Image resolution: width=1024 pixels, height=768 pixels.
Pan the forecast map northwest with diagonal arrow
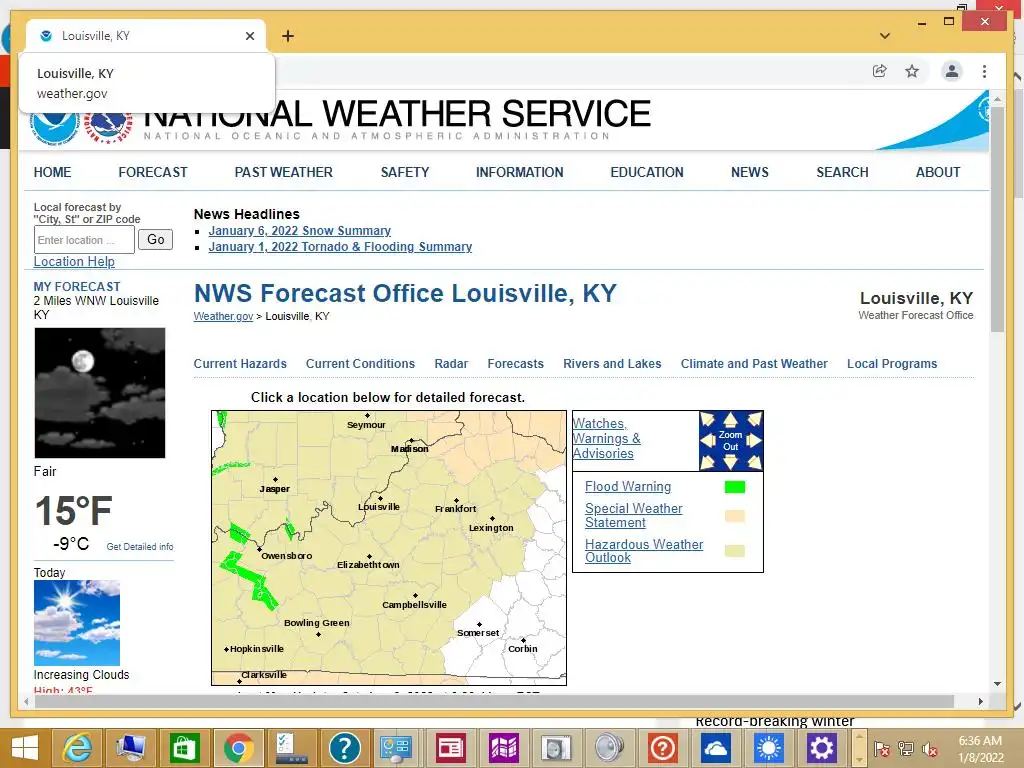click(708, 419)
